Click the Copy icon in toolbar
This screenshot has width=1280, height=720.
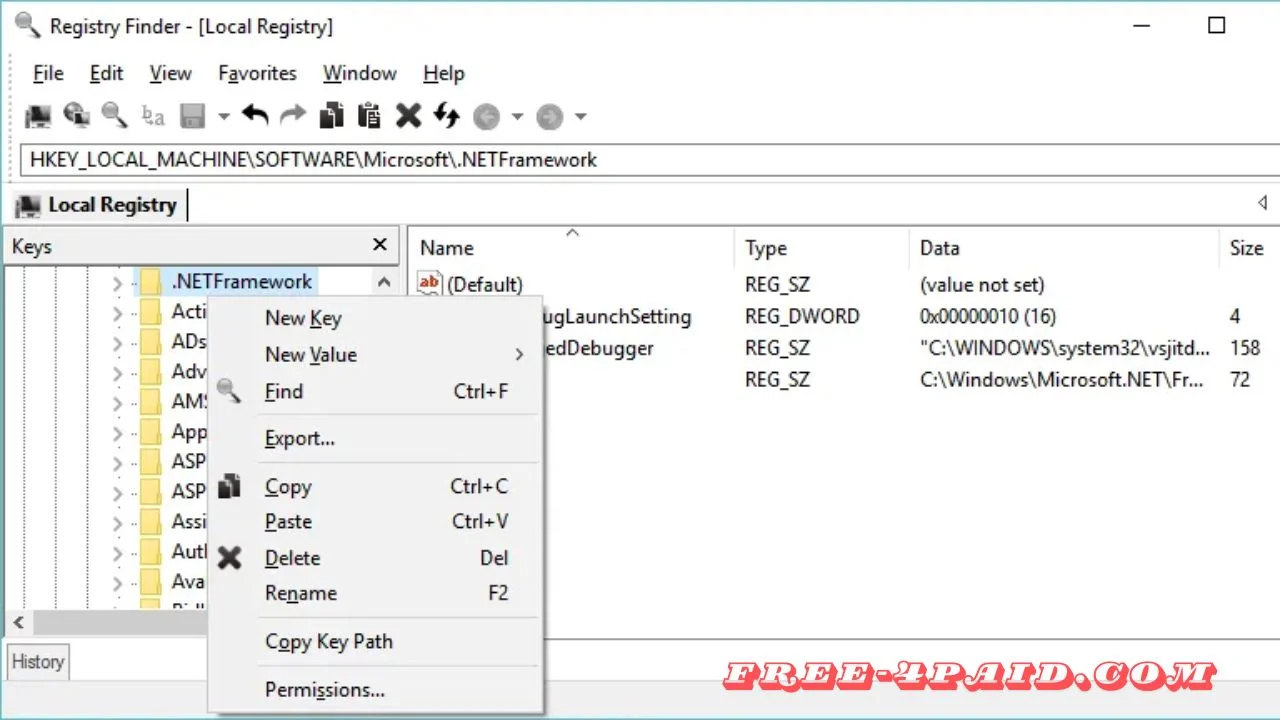(x=331, y=116)
